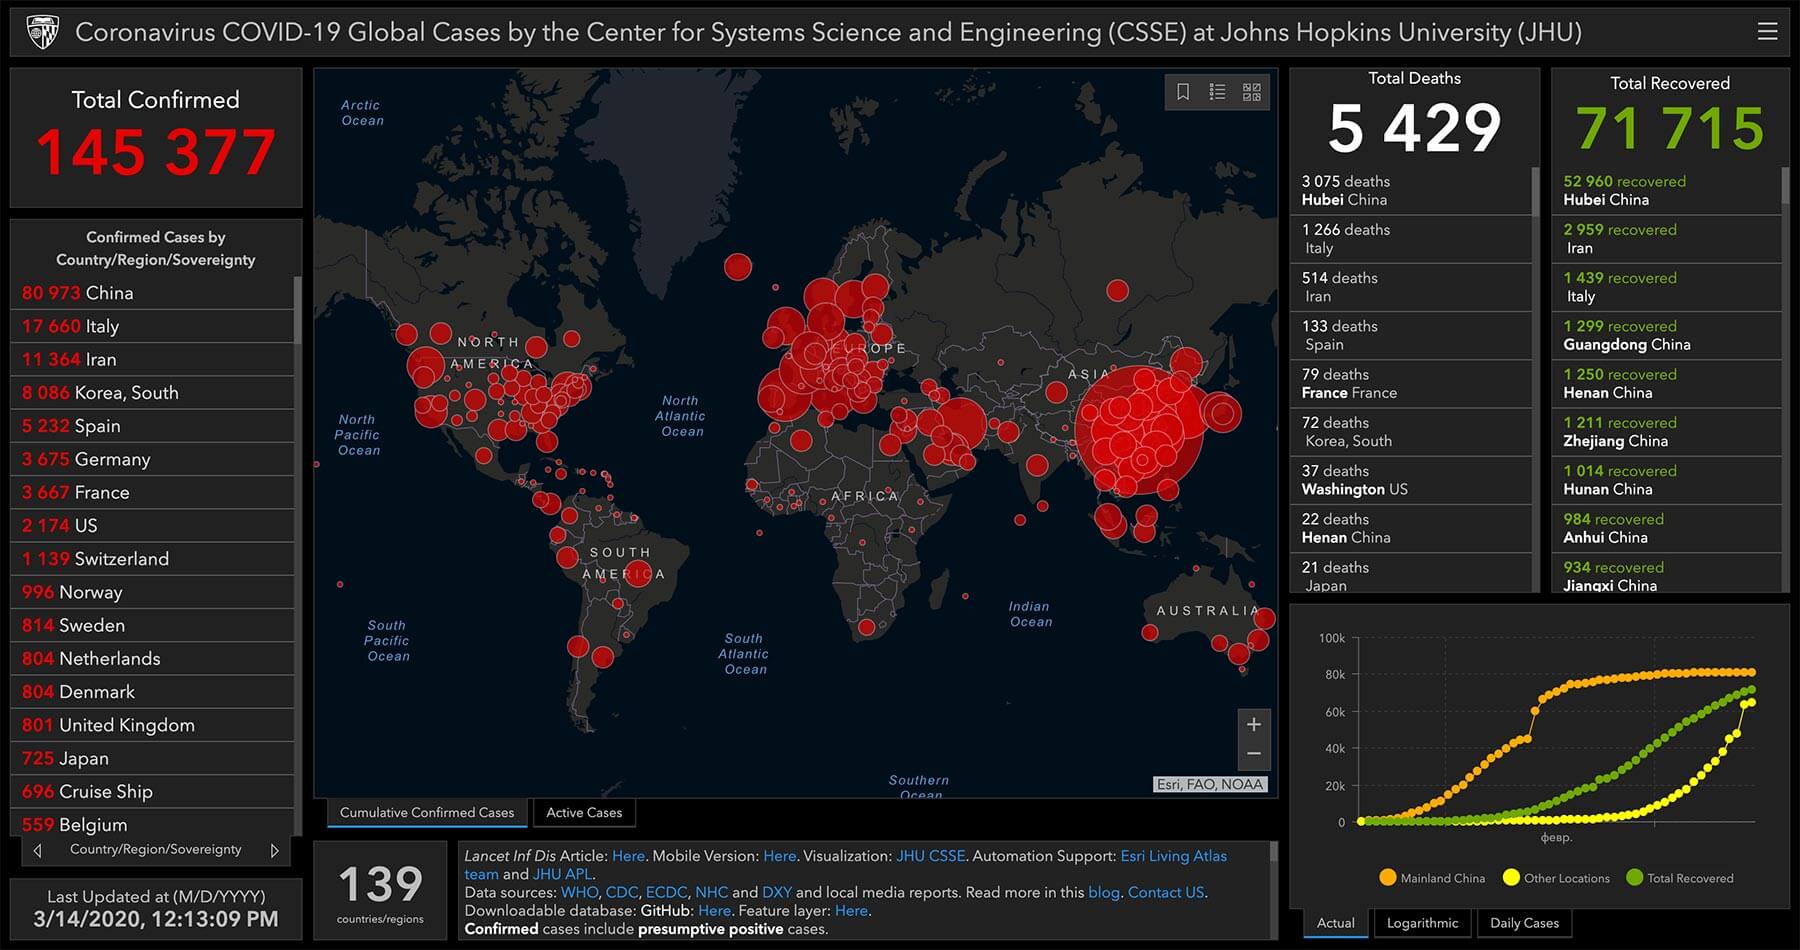
Task: Open the map legend list icon
Action: [x=1217, y=92]
